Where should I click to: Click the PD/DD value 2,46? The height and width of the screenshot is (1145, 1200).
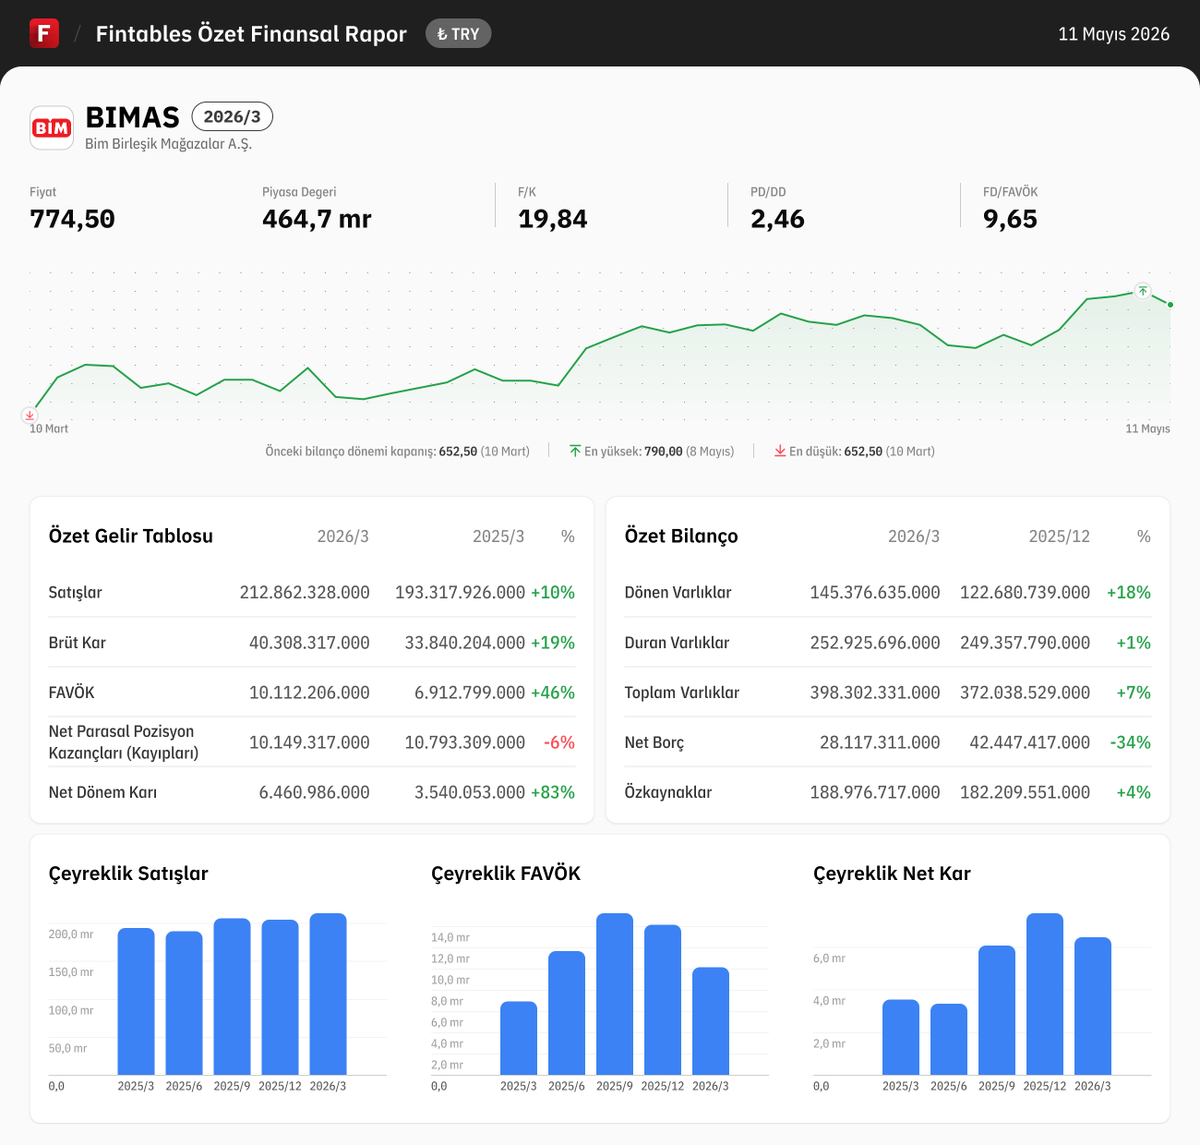778,219
